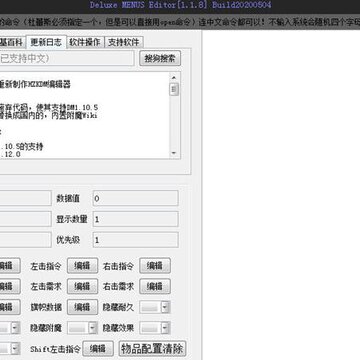Click the 数据值 input field
The image size is (360, 360).
coord(135,199)
